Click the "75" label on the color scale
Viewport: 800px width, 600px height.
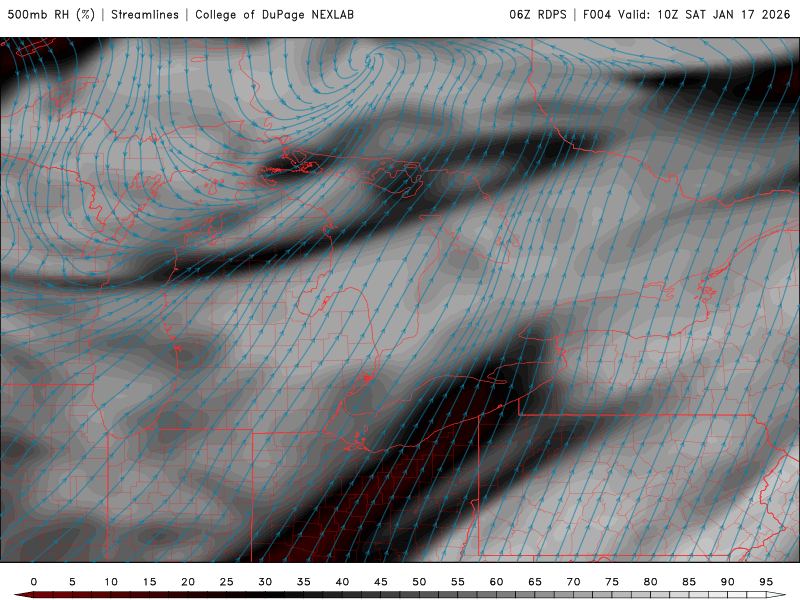coord(612,582)
